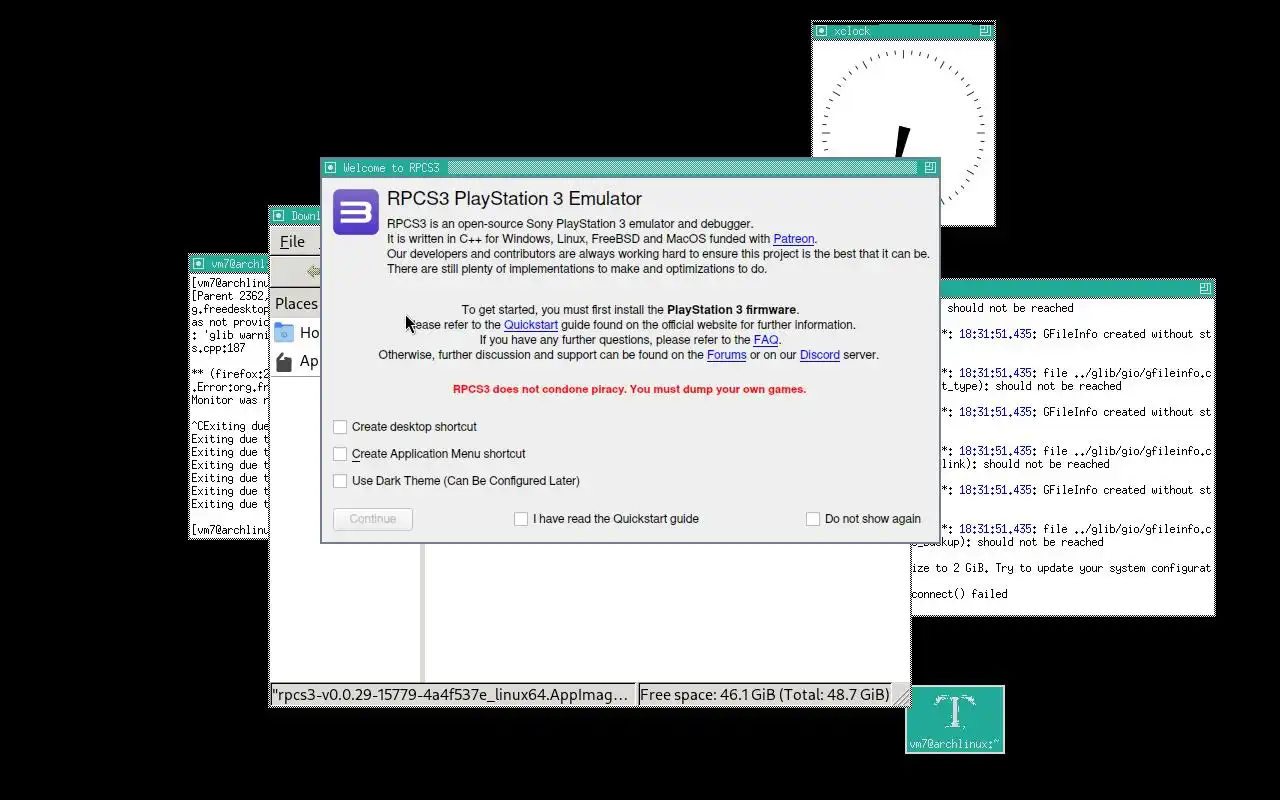Viewport: 1280px width, 800px height.
Task: Click the 'Monitor was r' line in left terminal
Action: pos(230,400)
